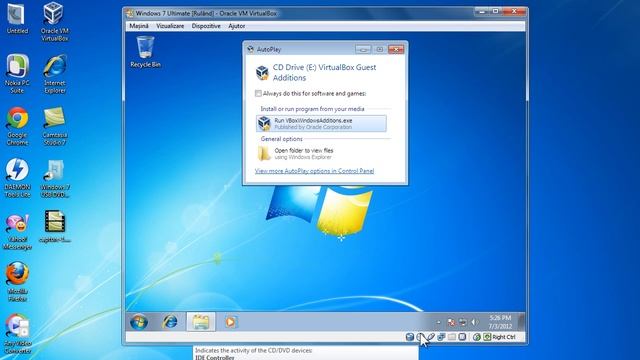Image resolution: width=640 pixels, height=360 pixels.
Task: Select Google Chrome desktop shortcut
Action: tap(17, 126)
